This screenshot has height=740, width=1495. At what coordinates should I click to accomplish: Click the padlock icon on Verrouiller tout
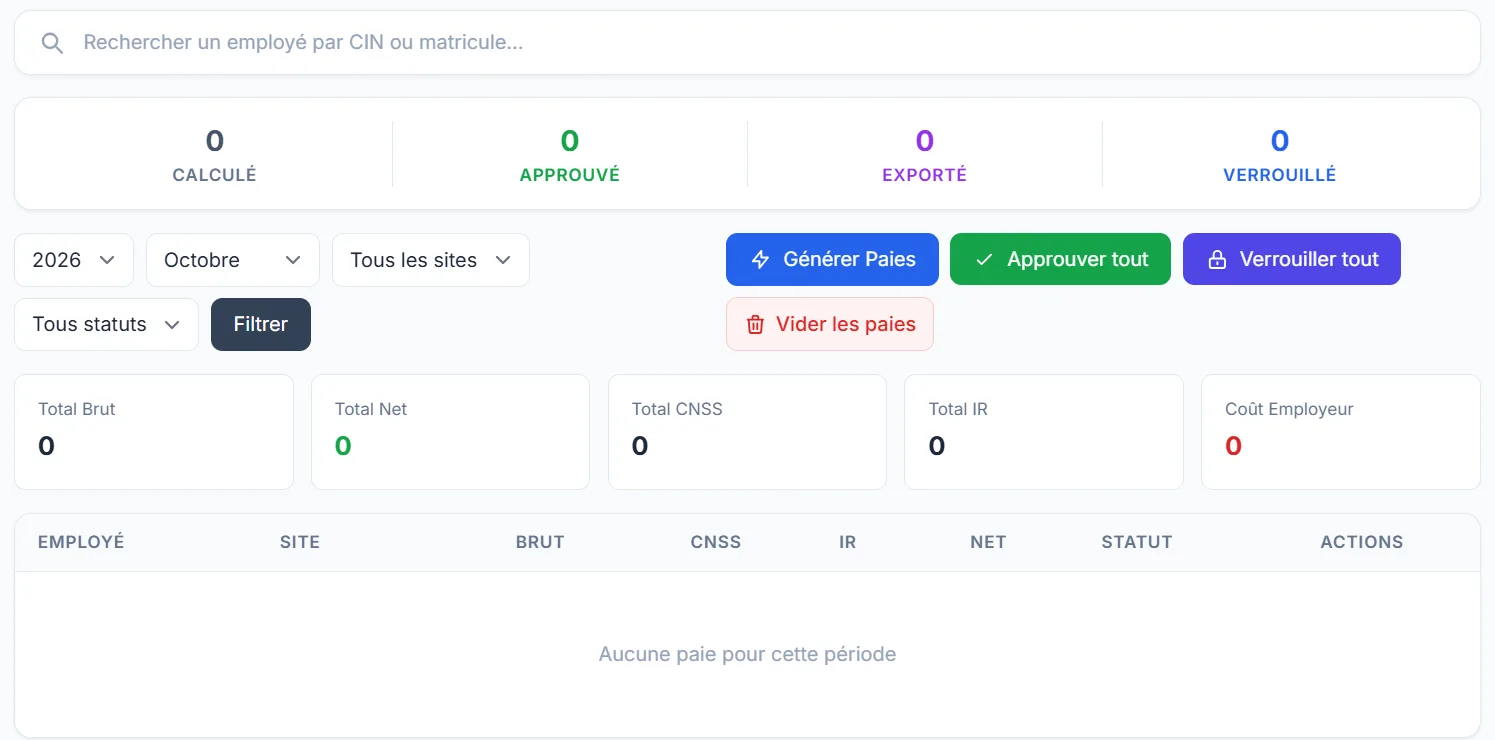pyautogui.click(x=1217, y=260)
